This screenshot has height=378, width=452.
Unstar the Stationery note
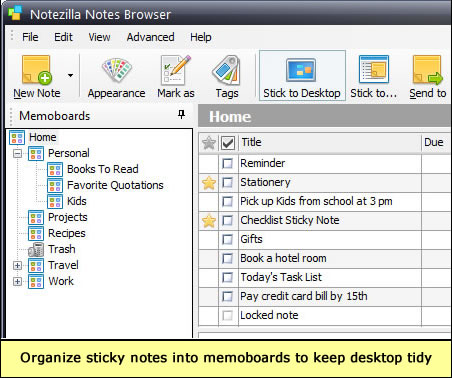tap(209, 183)
